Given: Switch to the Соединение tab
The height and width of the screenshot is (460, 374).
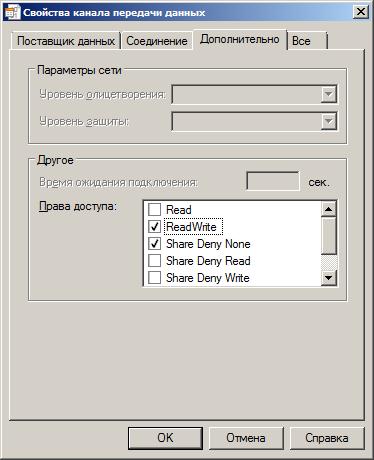Looking at the screenshot, I should (x=157, y=41).
